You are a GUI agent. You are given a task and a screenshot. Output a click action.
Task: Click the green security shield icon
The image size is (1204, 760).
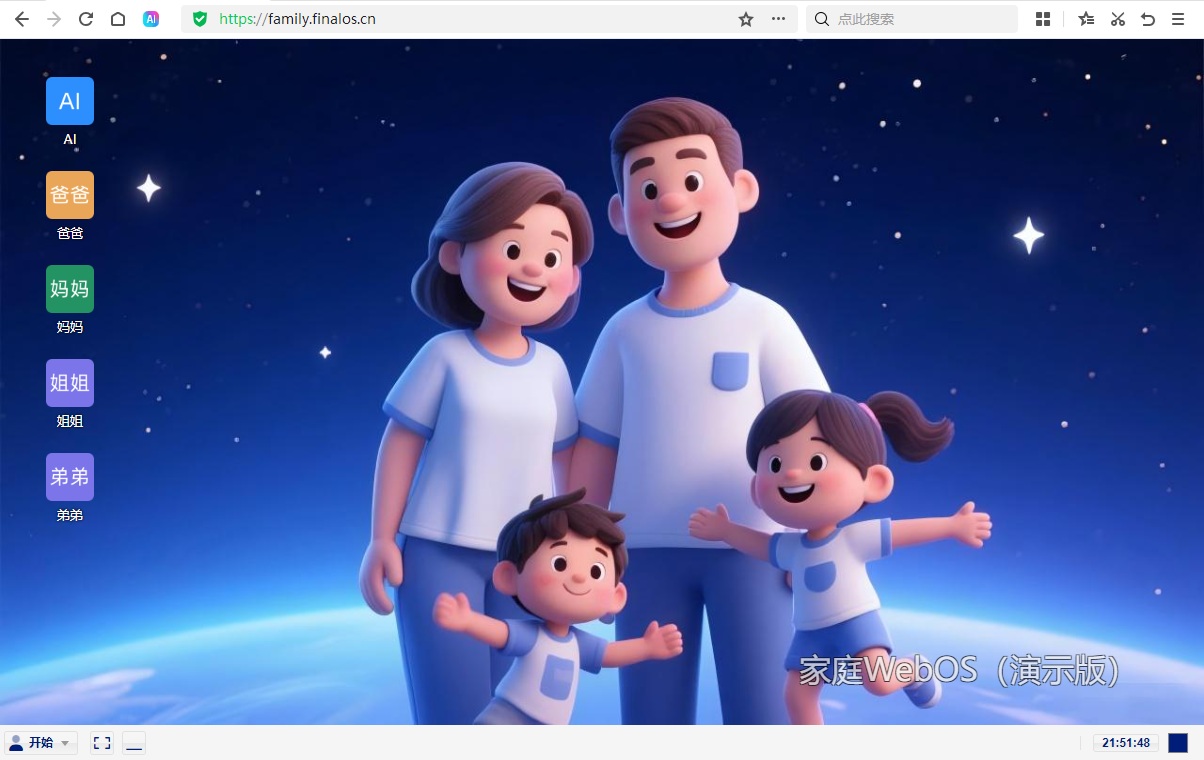tap(200, 19)
